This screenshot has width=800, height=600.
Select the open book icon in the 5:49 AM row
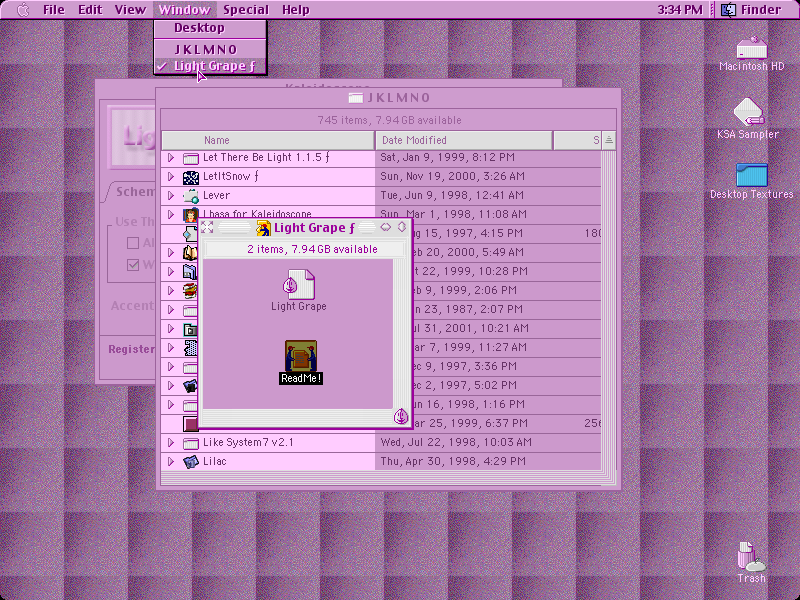pyautogui.click(x=190, y=253)
